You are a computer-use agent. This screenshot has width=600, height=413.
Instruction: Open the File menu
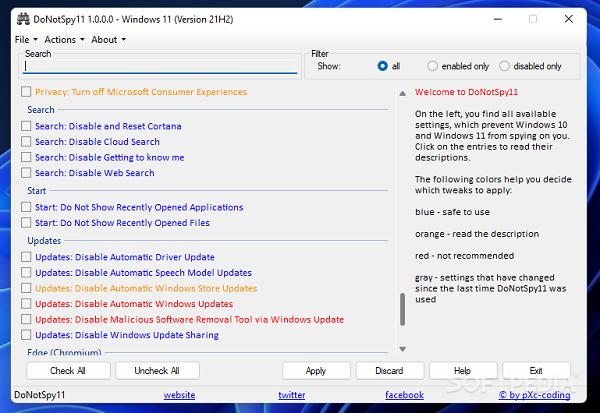tap(26, 39)
